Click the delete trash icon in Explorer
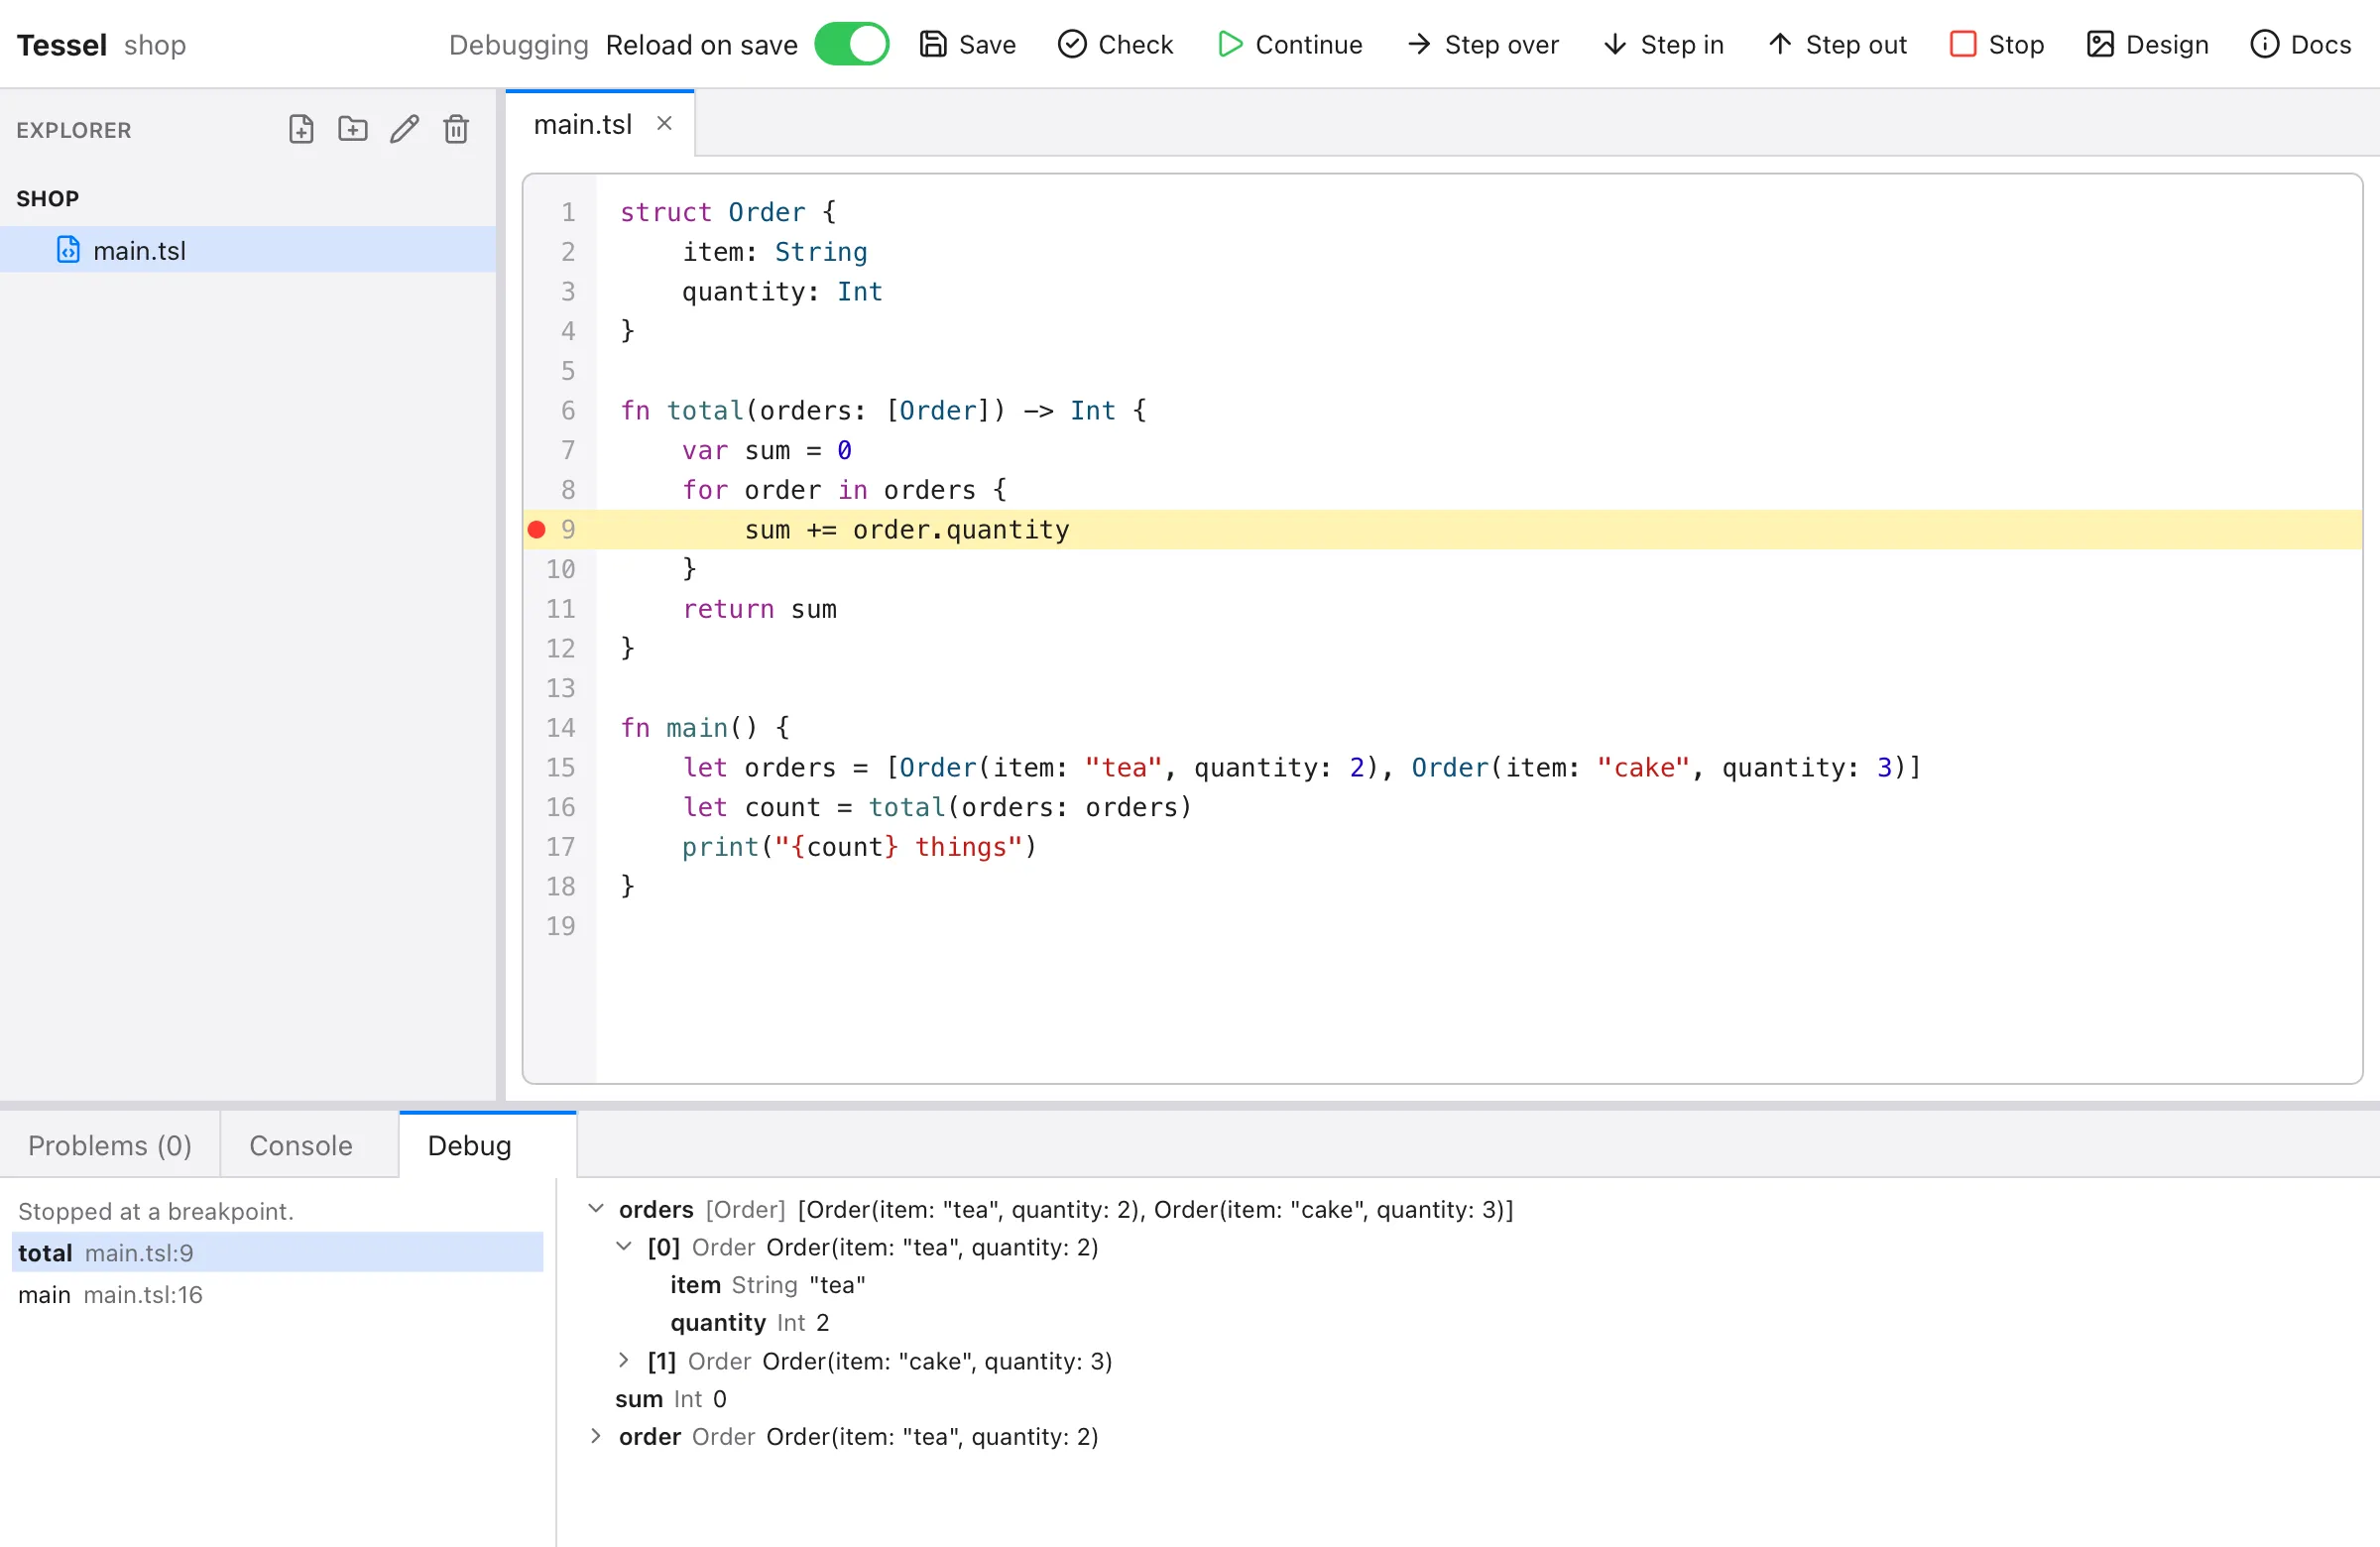Screen dimensions: 2380x1547 [x=456, y=129]
